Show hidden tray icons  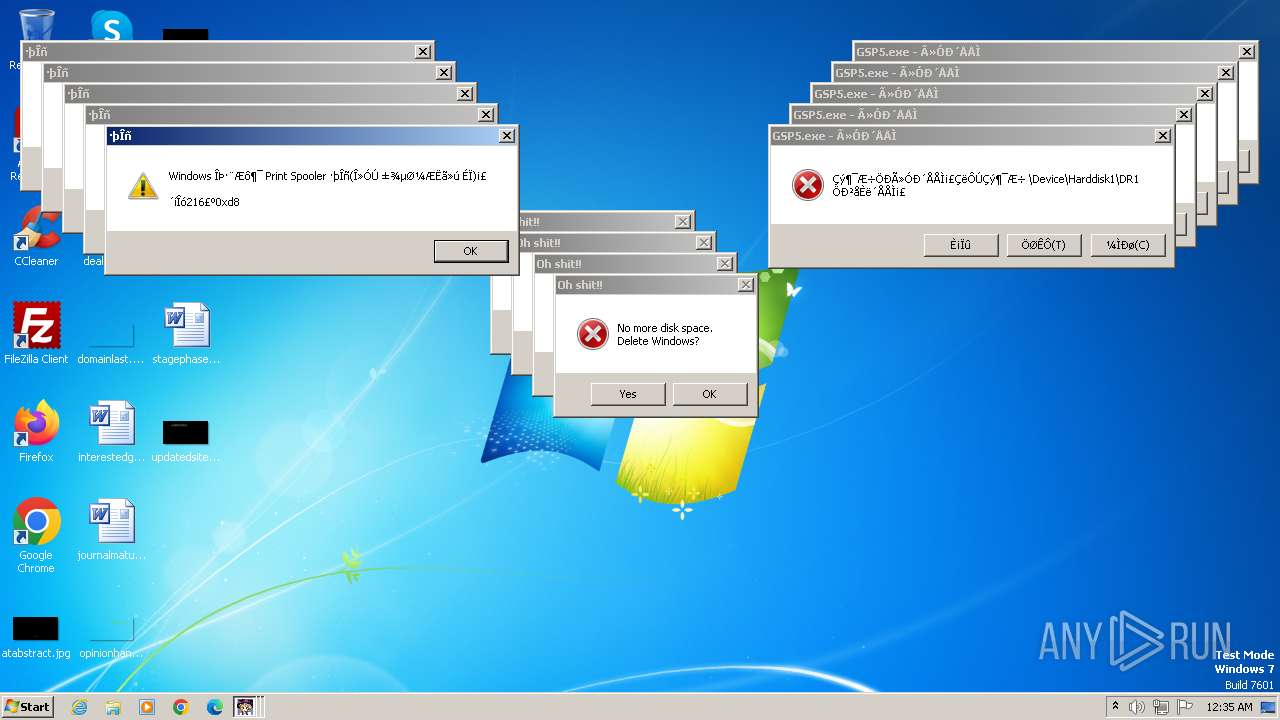tap(1116, 707)
